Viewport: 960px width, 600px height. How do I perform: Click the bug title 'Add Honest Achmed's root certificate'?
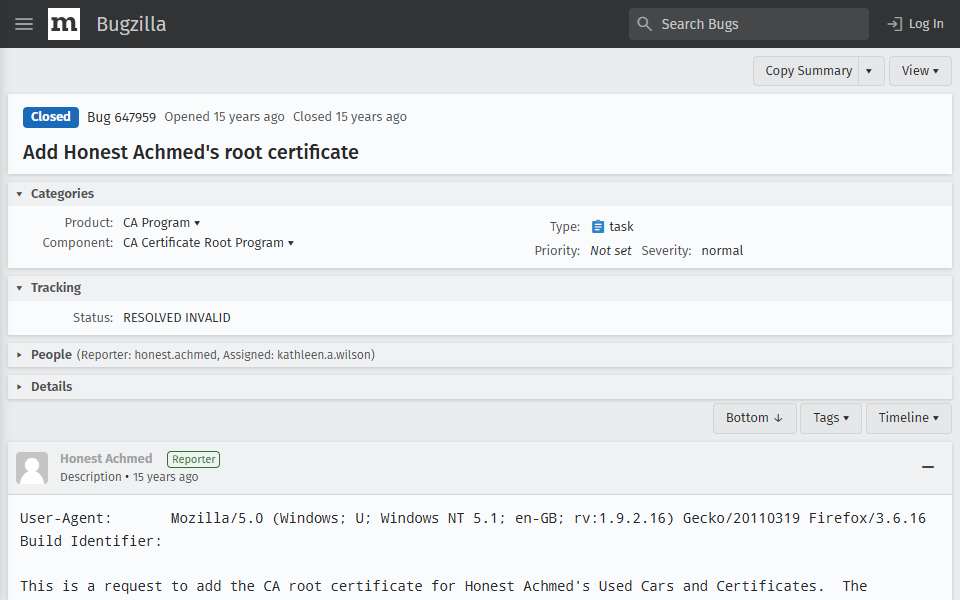(190, 152)
